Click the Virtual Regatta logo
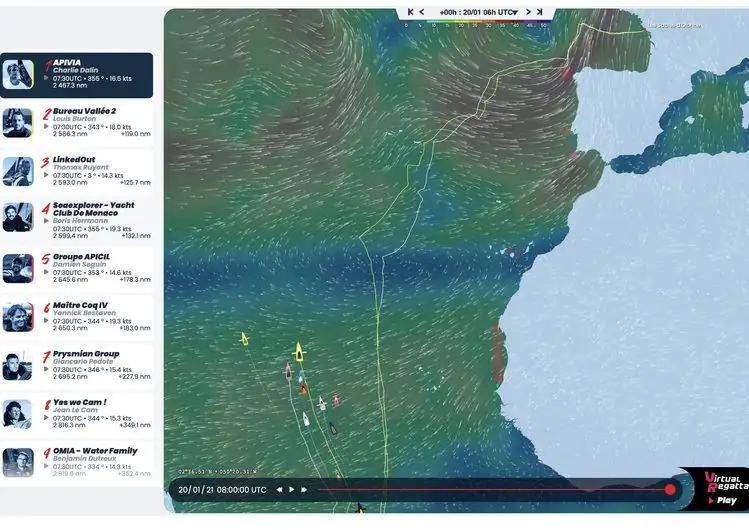749x530 pixels. click(x=726, y=481)
